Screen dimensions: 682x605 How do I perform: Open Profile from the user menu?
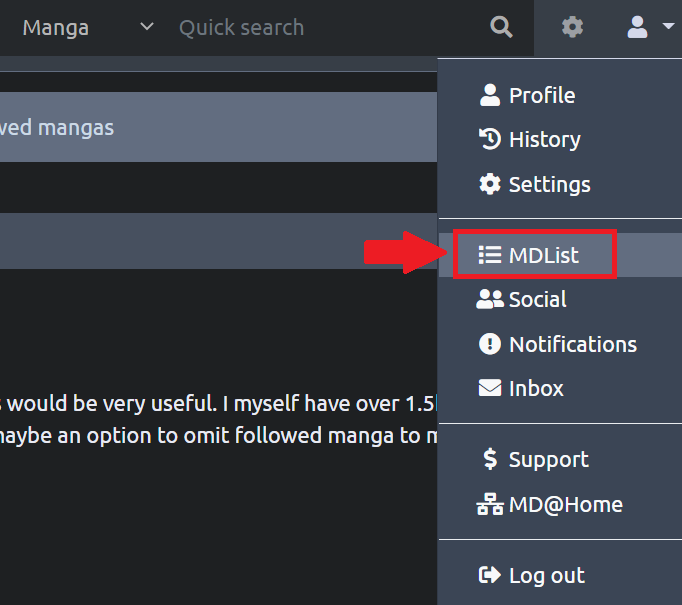pyautogui.click(x=541, y=95)
